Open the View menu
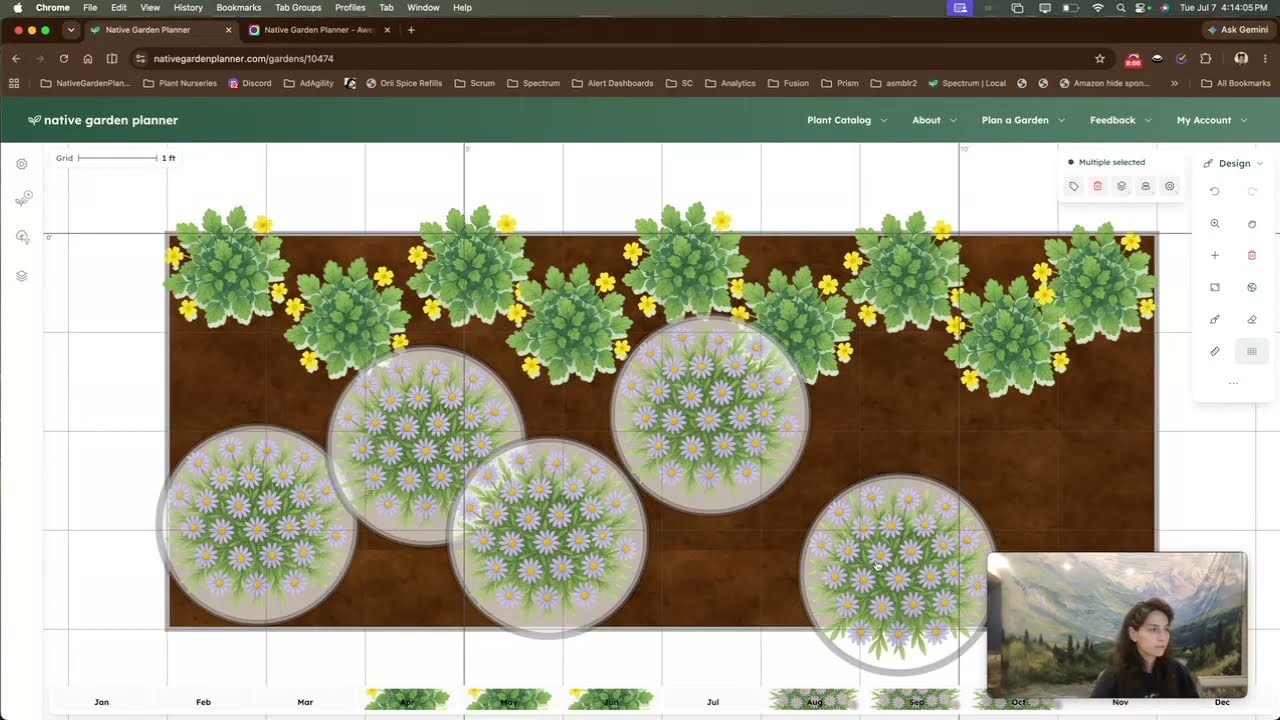The height and width of the screenshot is (720, 1280). 150,7
